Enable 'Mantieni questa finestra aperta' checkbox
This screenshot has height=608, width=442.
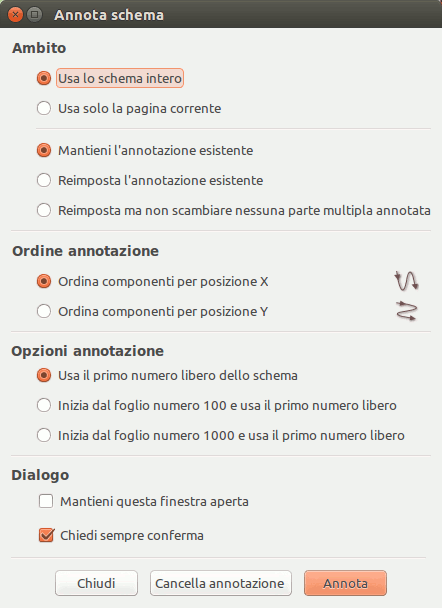click(x=46, y=501)
